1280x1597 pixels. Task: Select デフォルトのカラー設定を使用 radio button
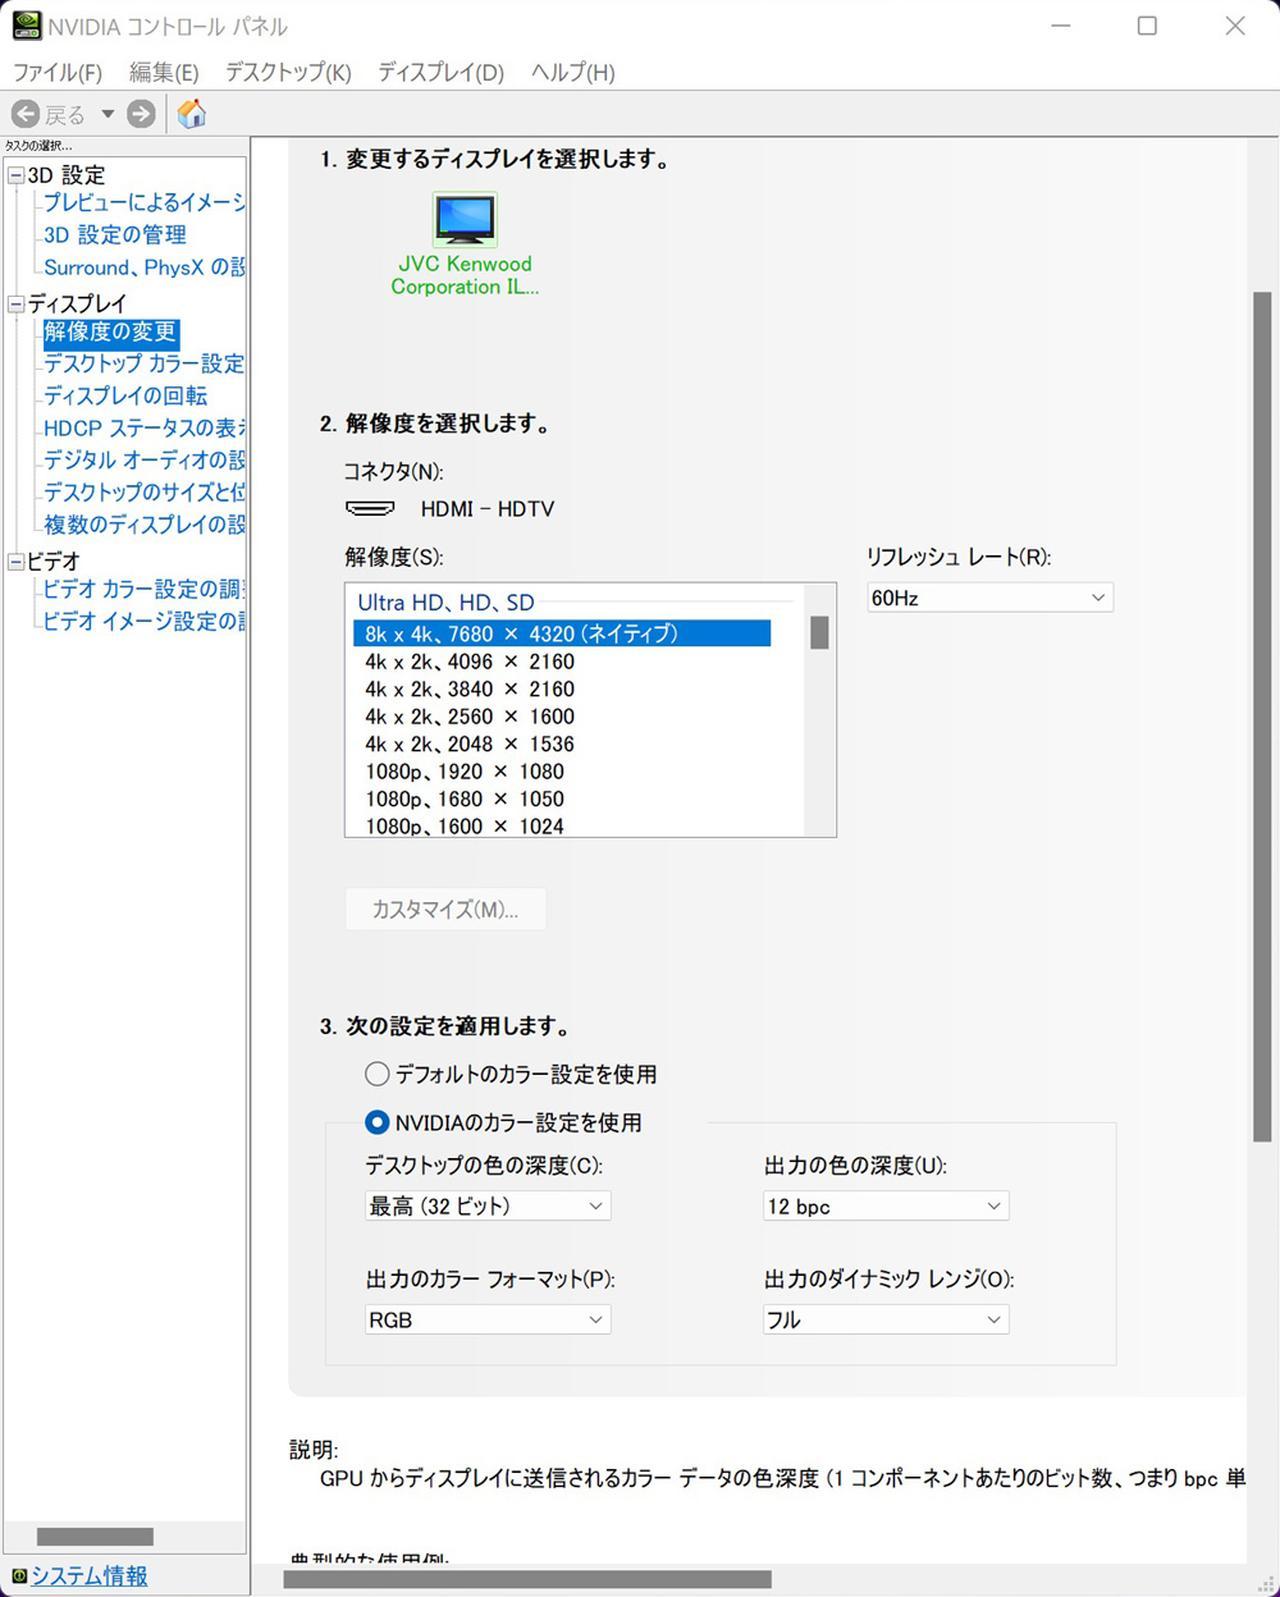click(x=377, y=1074)
